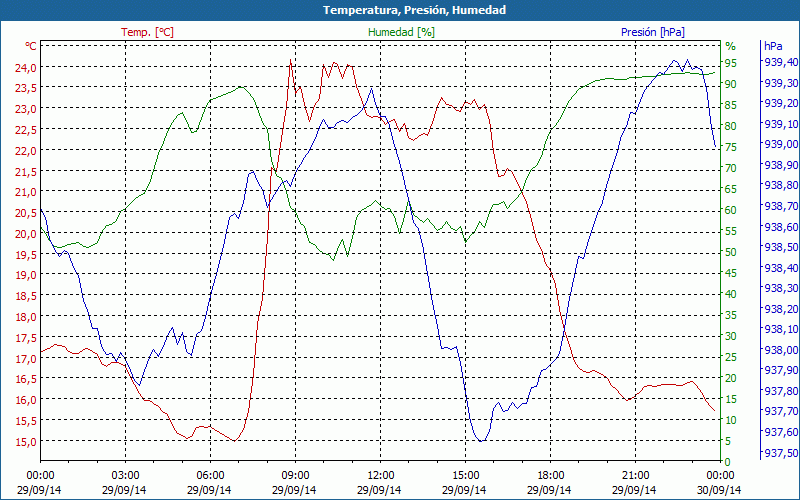This screenshot has width=800, height=500.
Task: Click the 939,40 pressure axis value
Action: [781, 62]
